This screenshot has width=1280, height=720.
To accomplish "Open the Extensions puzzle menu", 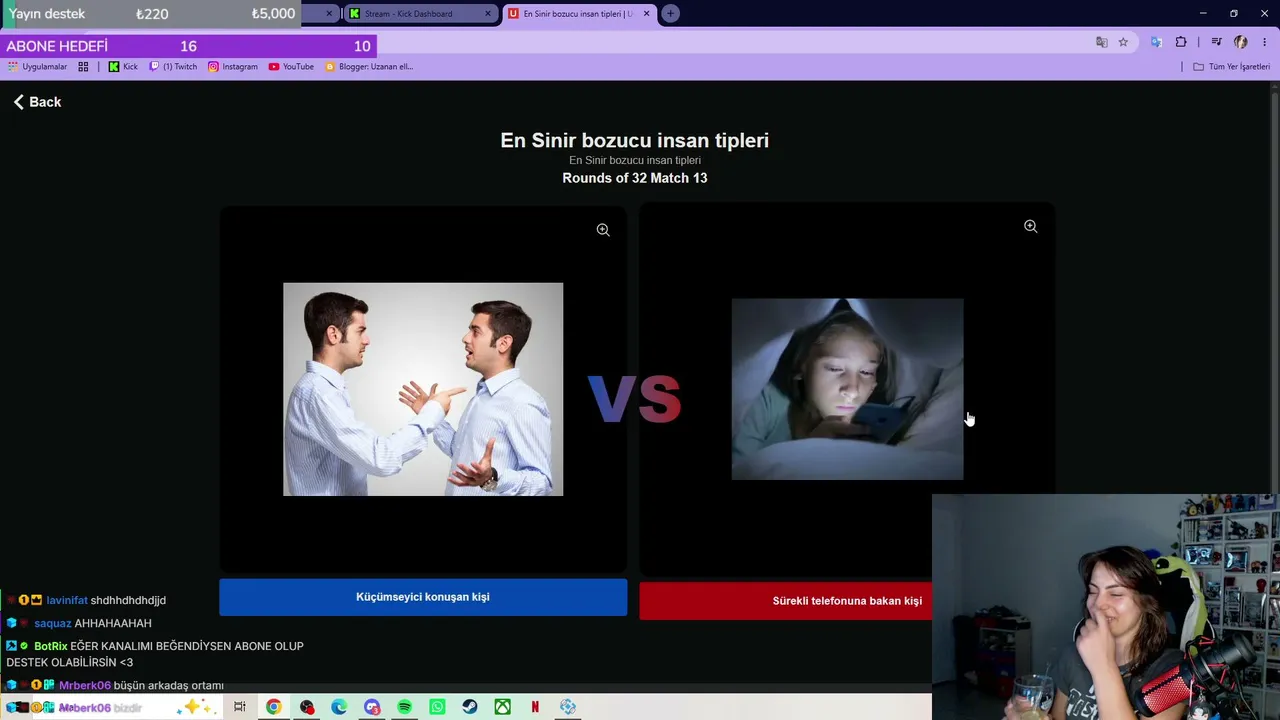I will point(1181,42).
